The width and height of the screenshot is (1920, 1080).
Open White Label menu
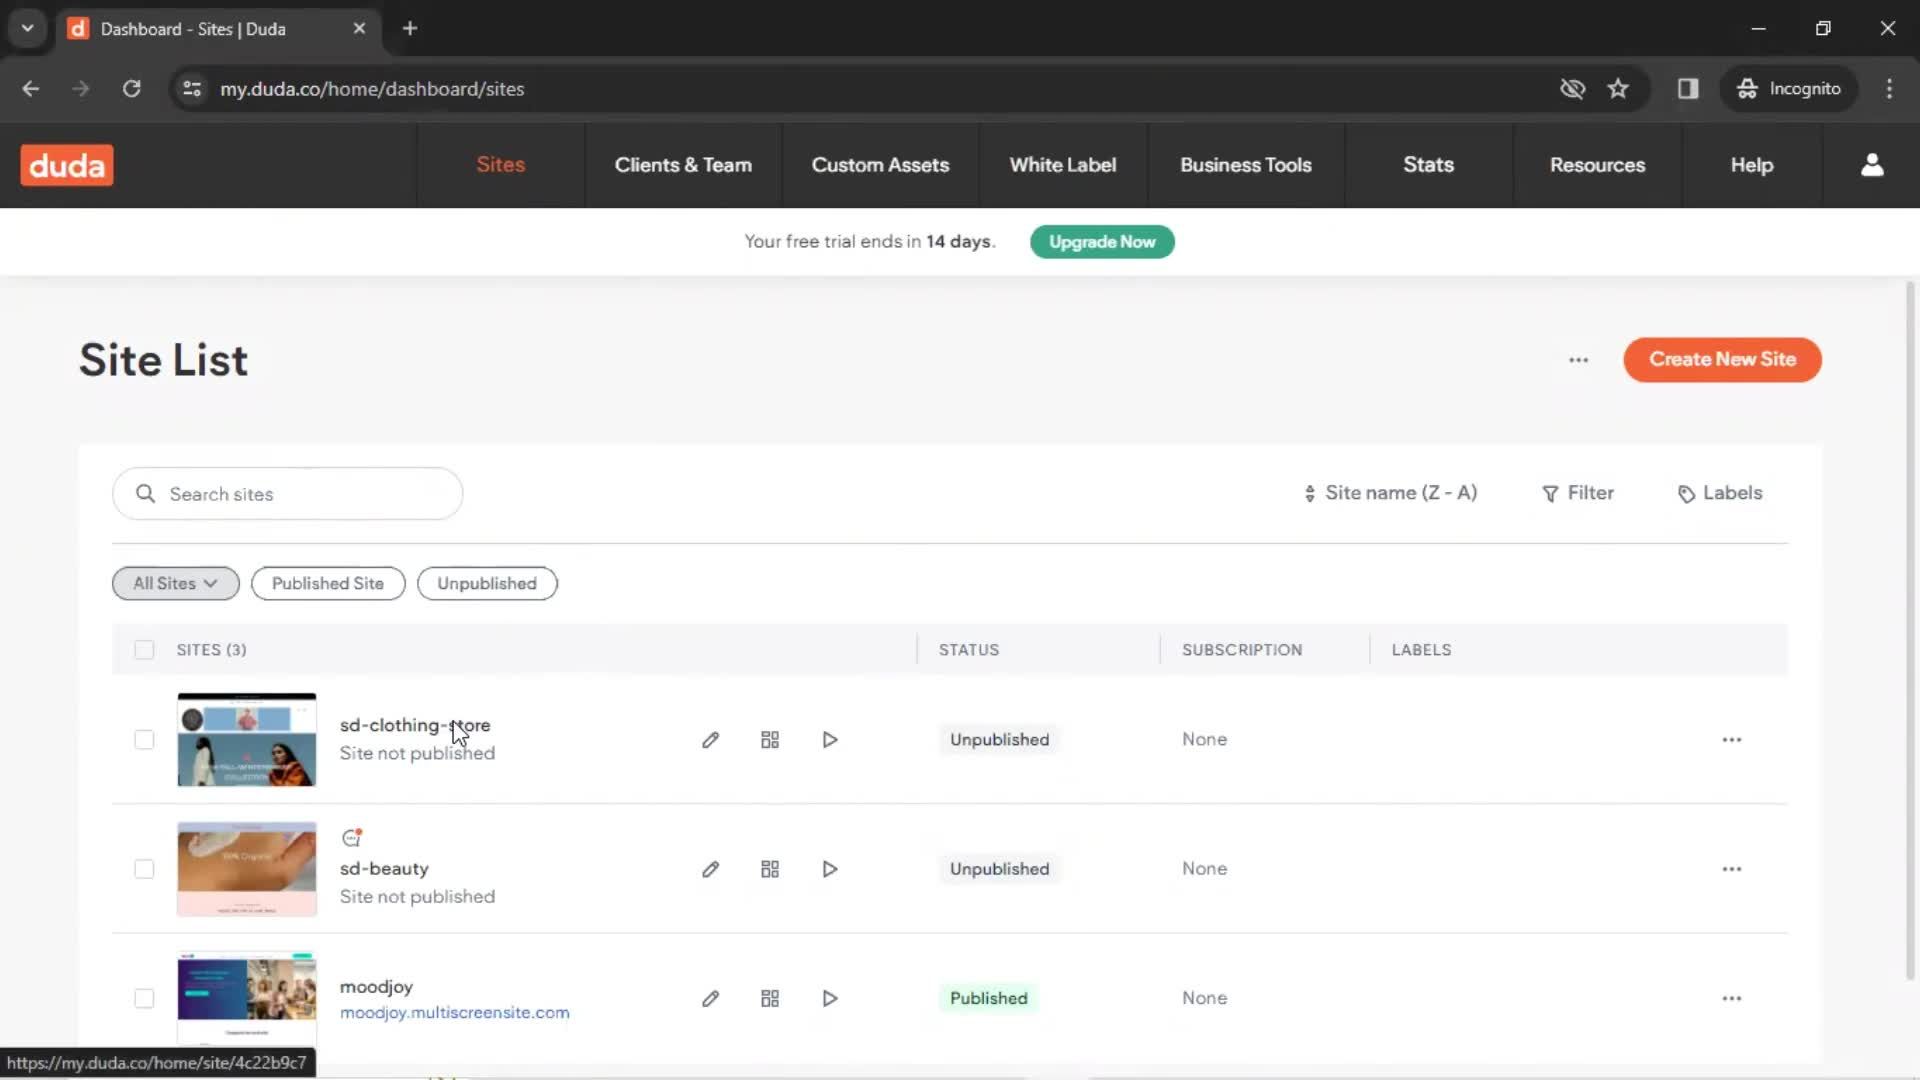tap(1063, 165)
